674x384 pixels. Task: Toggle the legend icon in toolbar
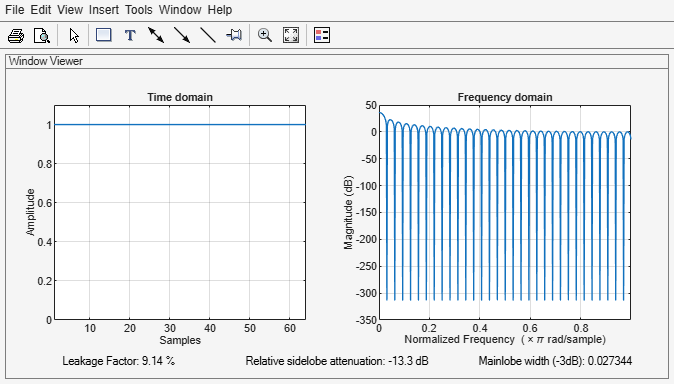(322, 35)
